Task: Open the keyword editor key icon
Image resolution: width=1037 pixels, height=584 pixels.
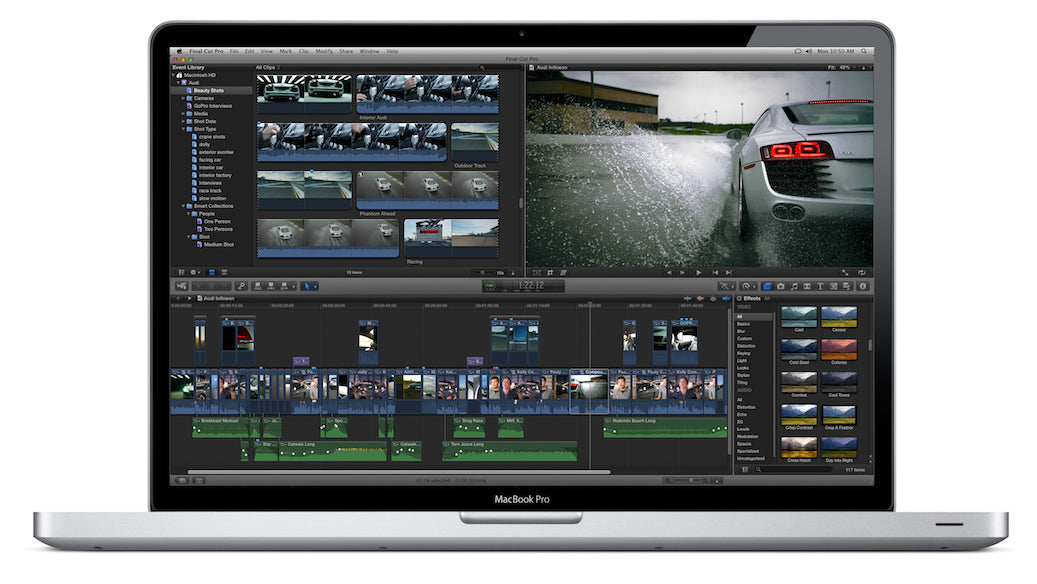Action: tap(241, 286)
